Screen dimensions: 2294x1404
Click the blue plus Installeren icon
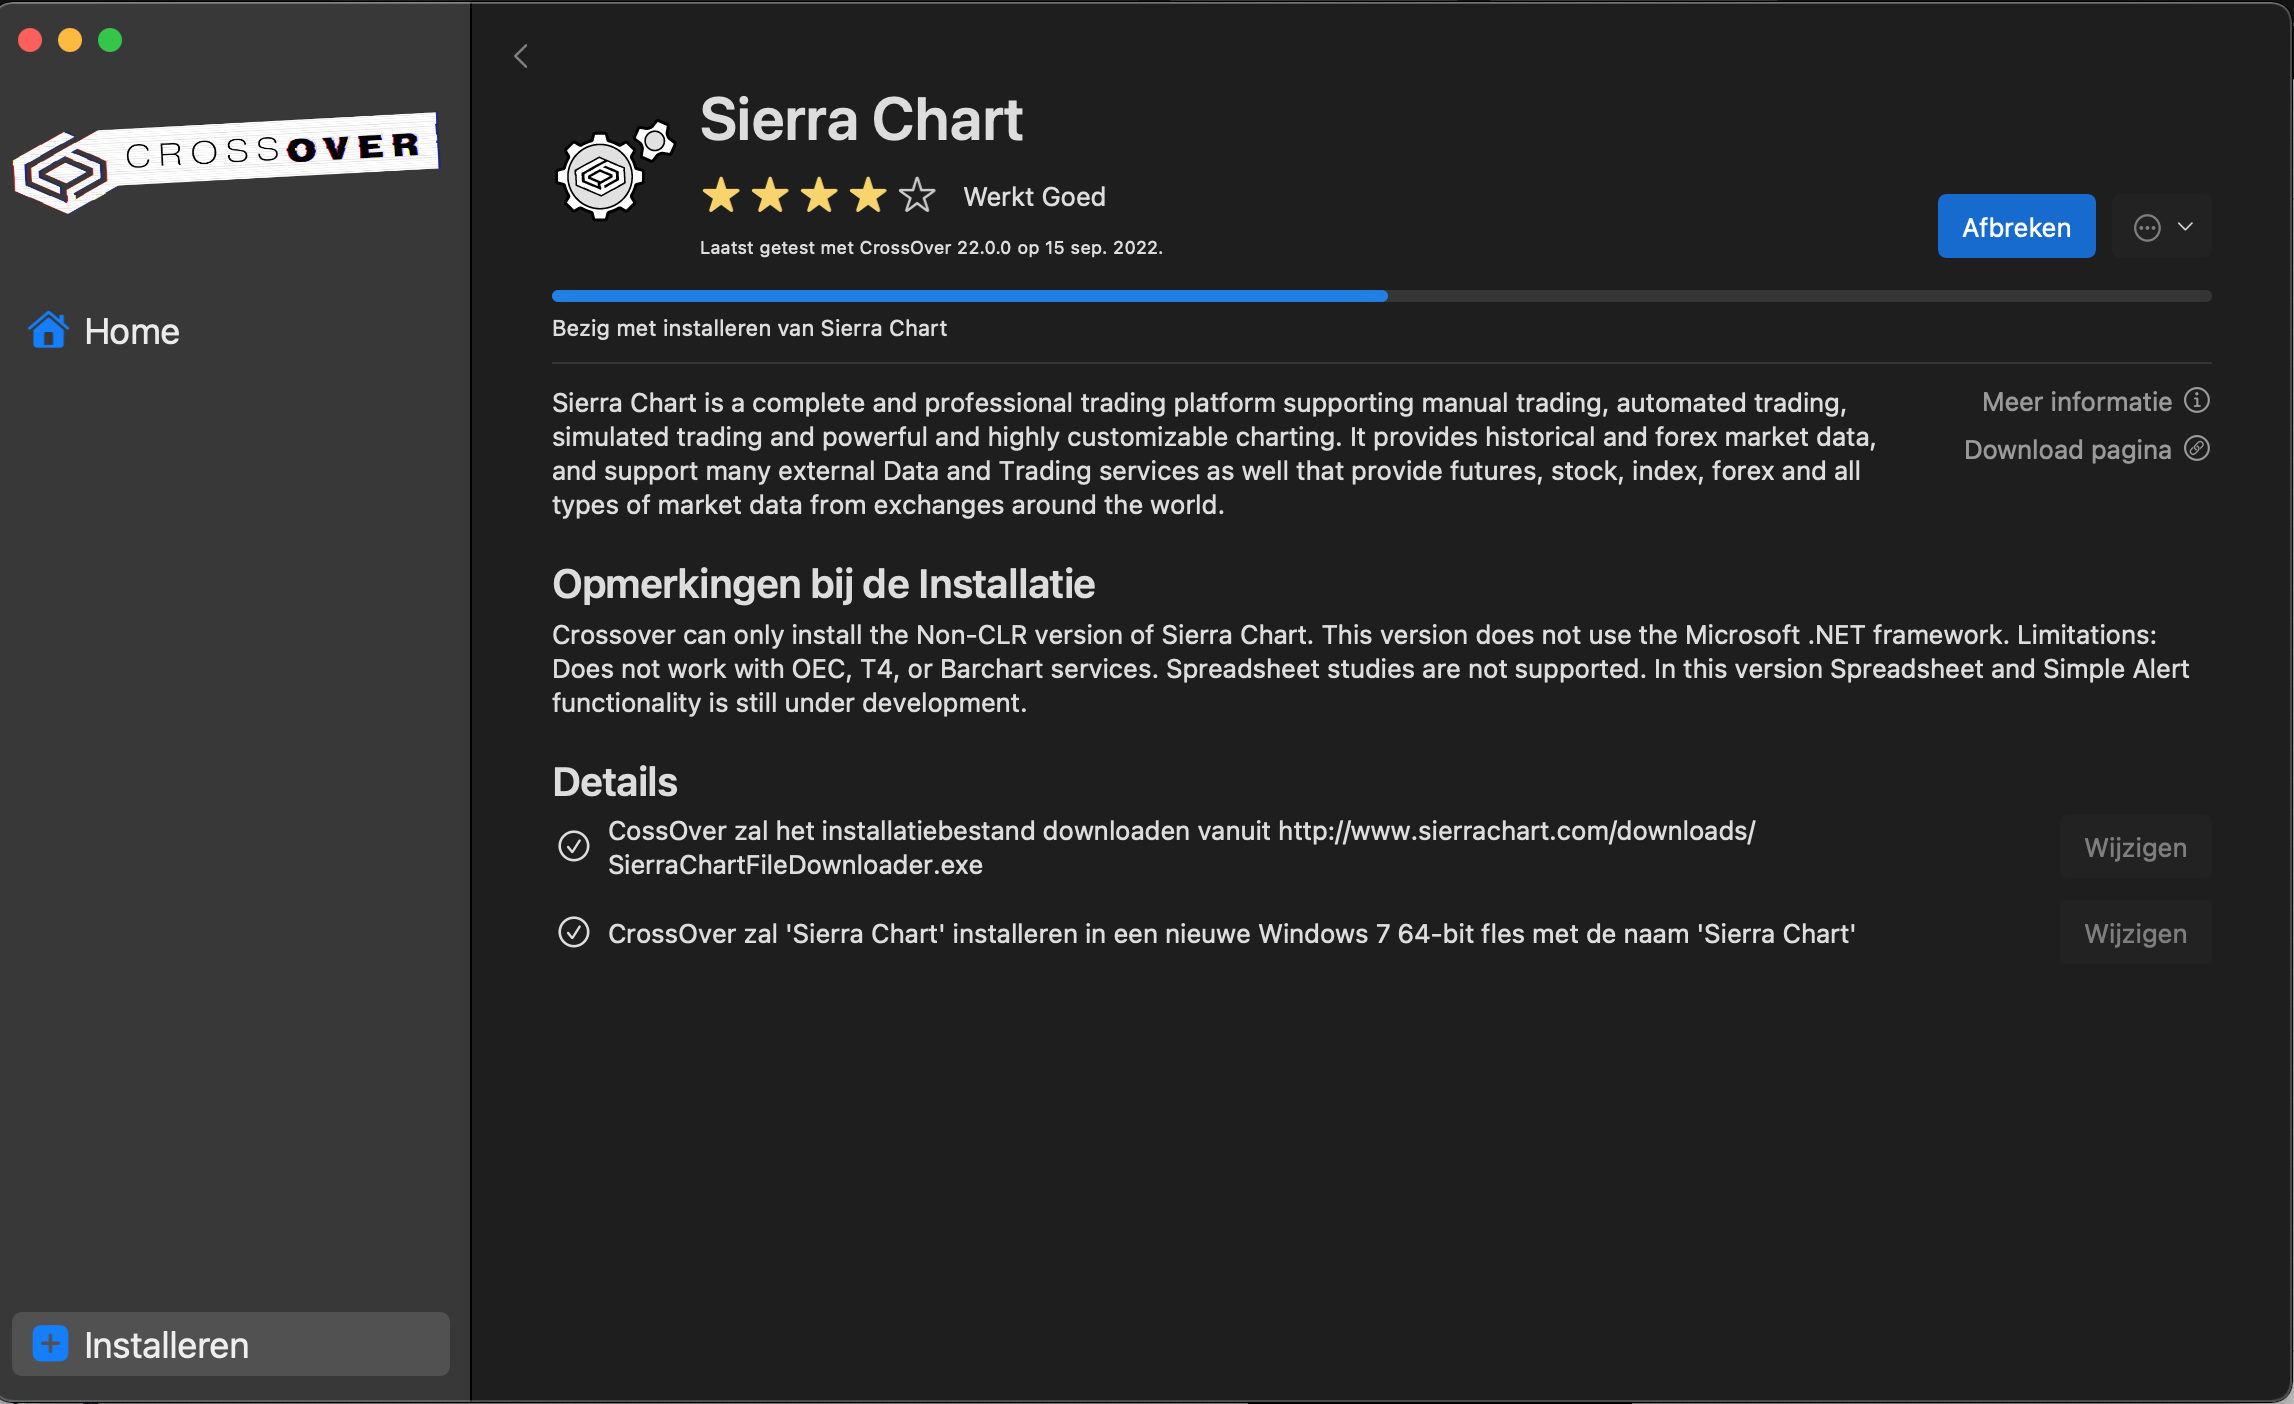(50, 1344)
